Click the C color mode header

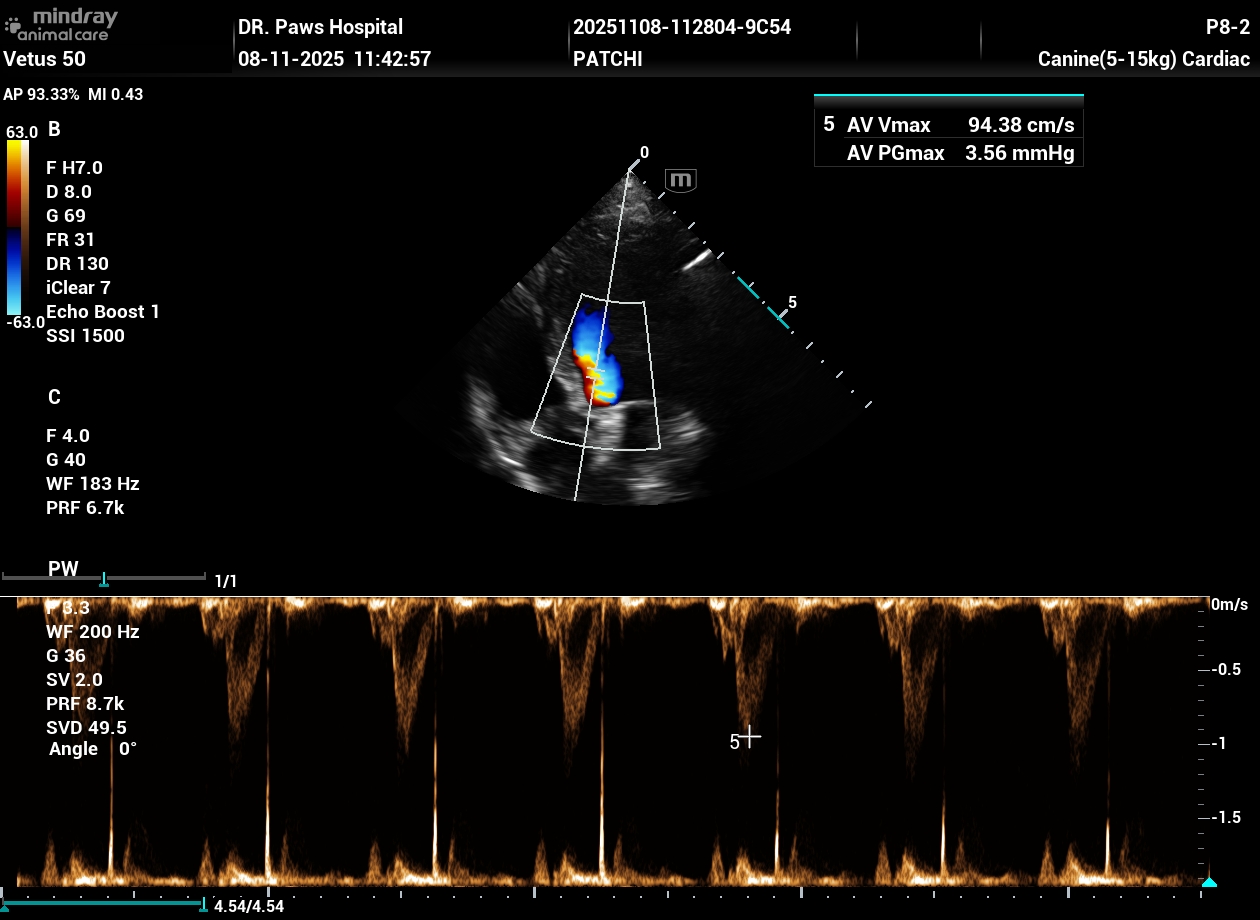click(x=54, y=397)
